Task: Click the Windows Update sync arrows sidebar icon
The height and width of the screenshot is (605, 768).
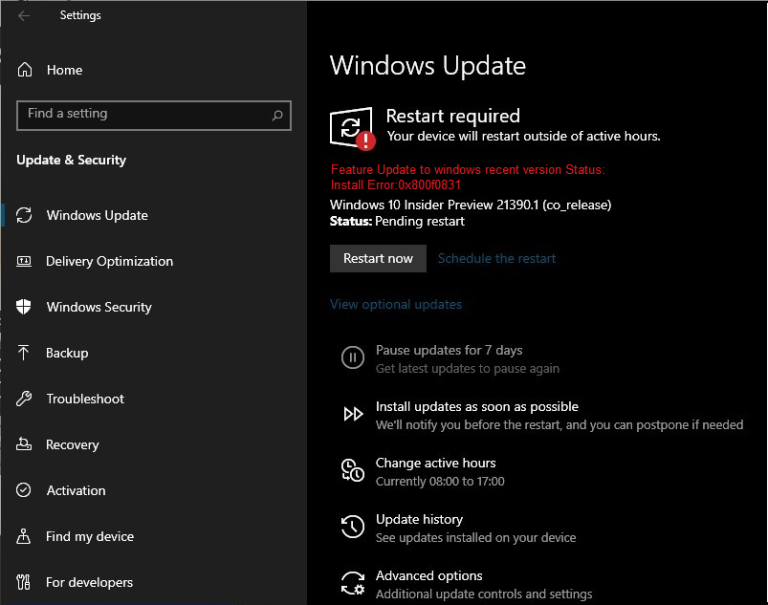Action: click(24, 215)
